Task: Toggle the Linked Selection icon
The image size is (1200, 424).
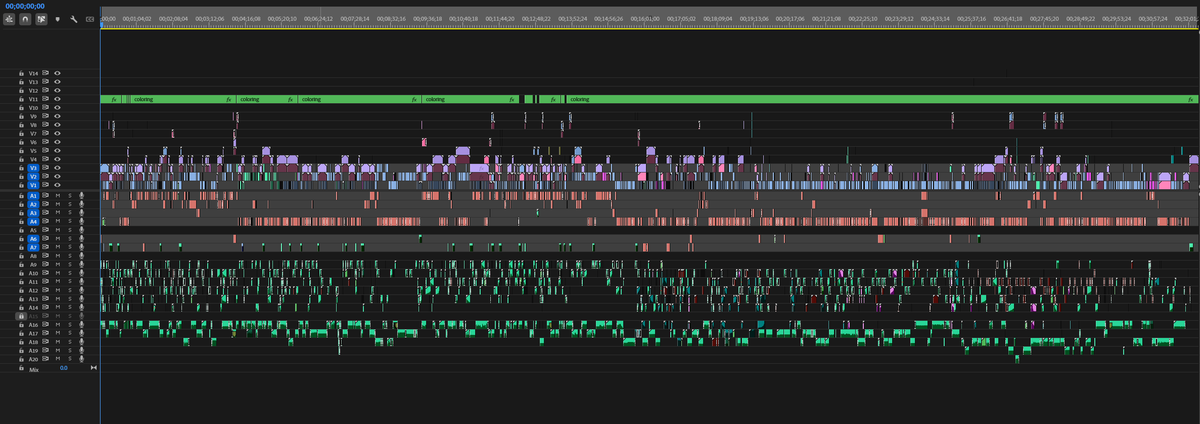Action: tap(41, 18)
